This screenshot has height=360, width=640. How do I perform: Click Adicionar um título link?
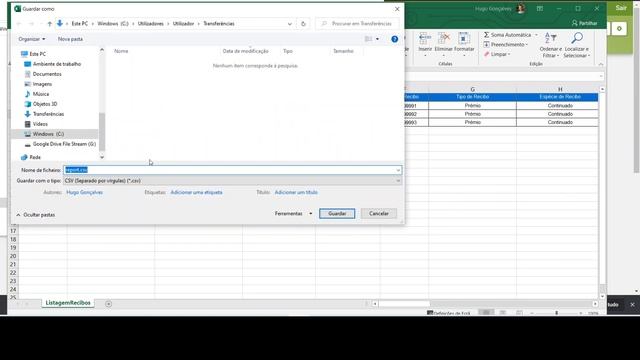tap(296, 192)
